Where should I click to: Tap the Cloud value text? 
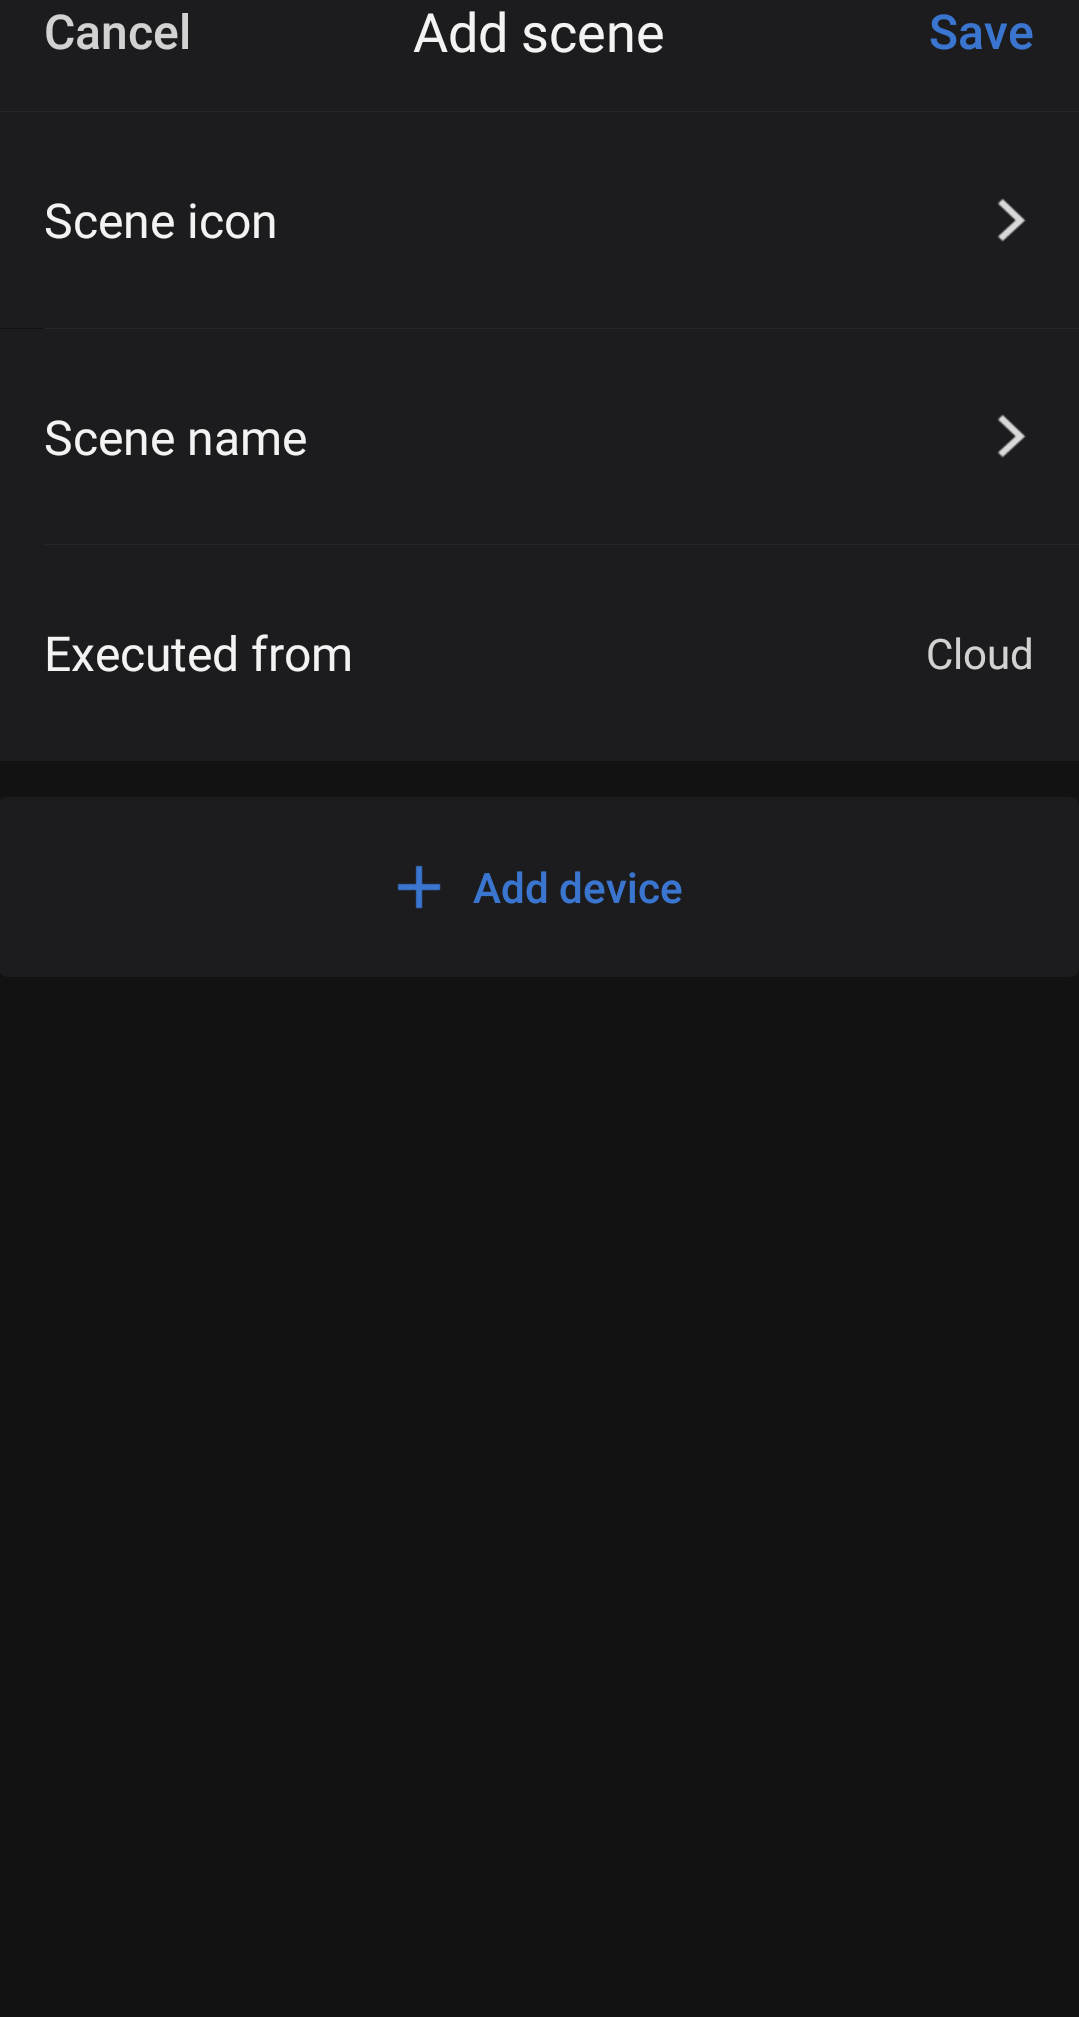978,655
